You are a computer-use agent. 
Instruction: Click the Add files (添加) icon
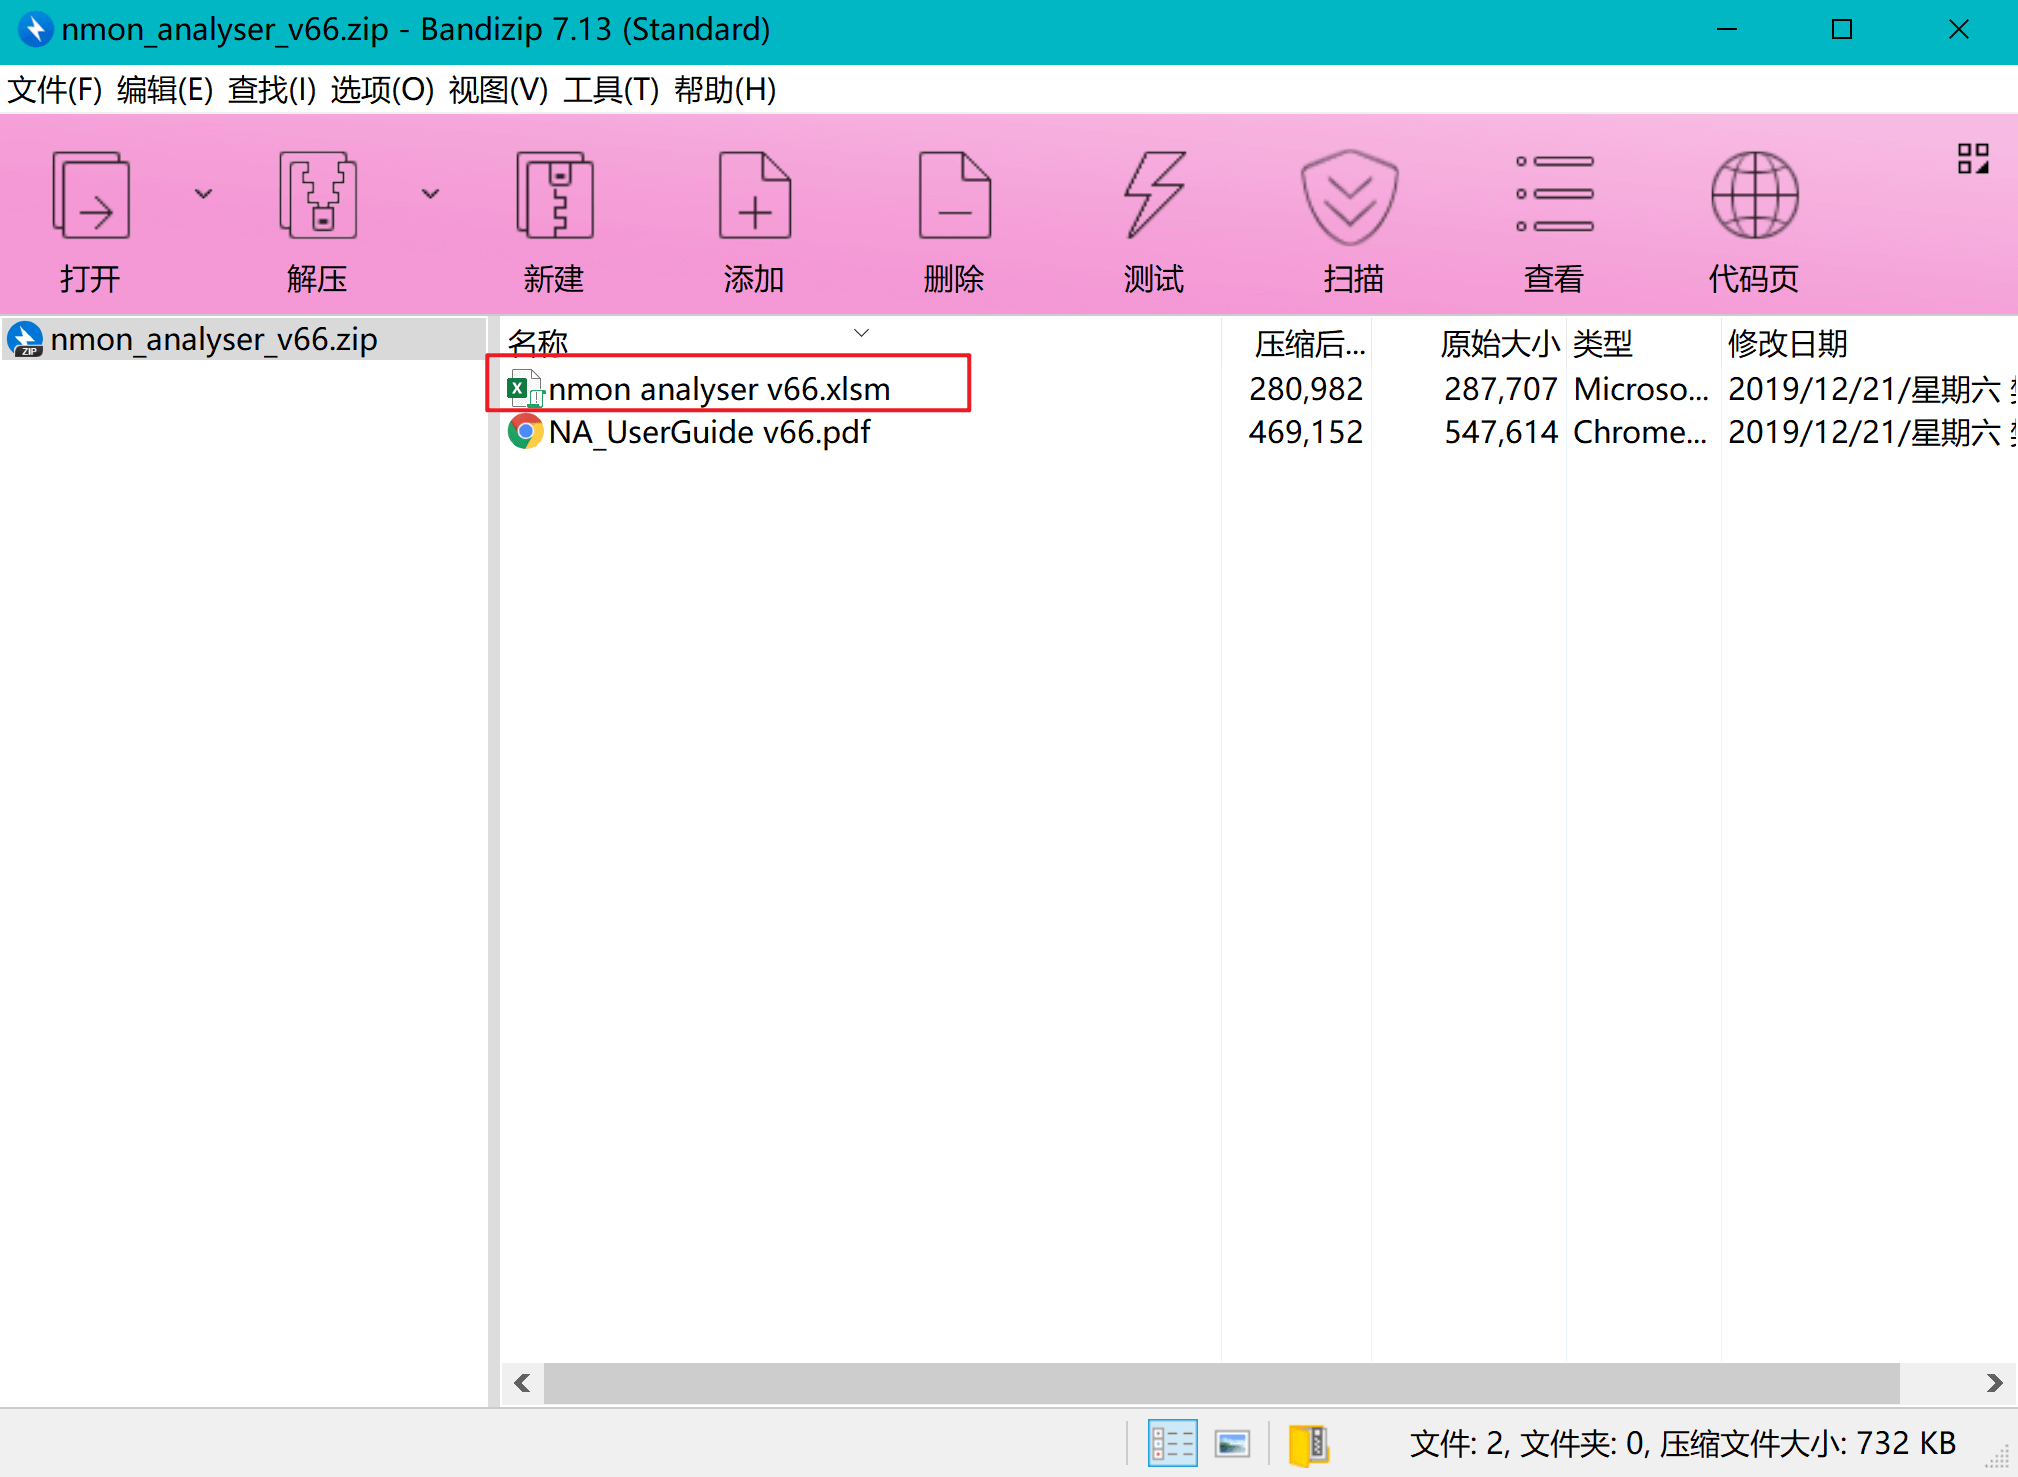tap(754, 197)
